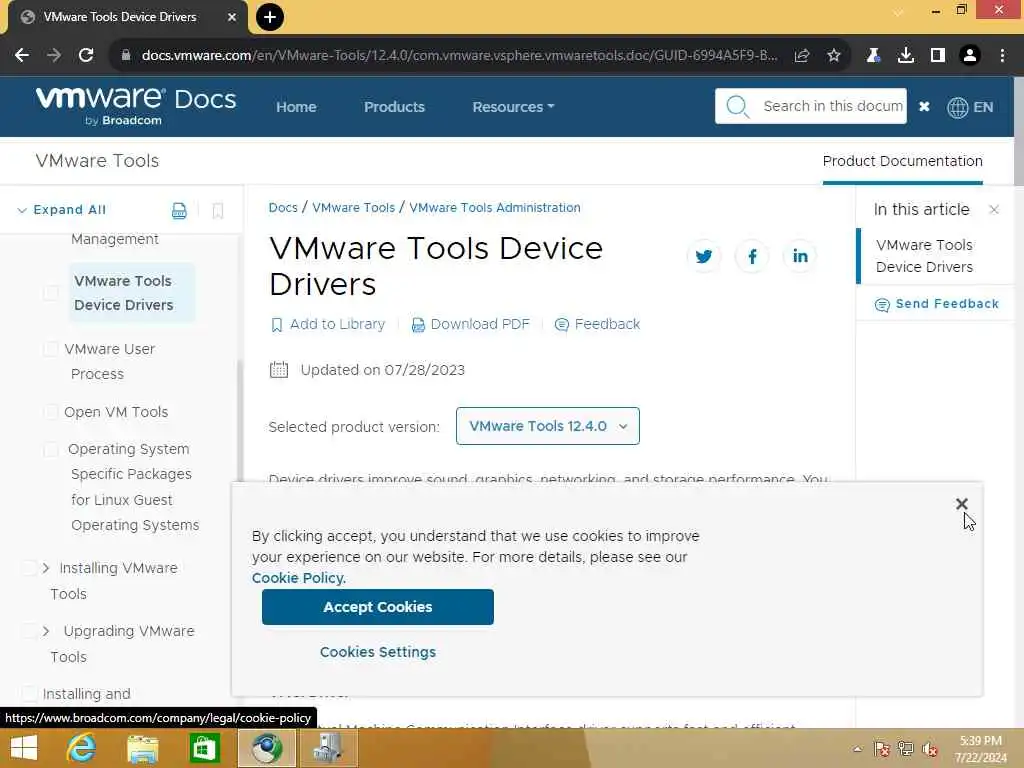This screenshot has height=768, width=1024.
Task: Jump to VMware Tools Device Drivers in article outline
Action: [924, 256]
